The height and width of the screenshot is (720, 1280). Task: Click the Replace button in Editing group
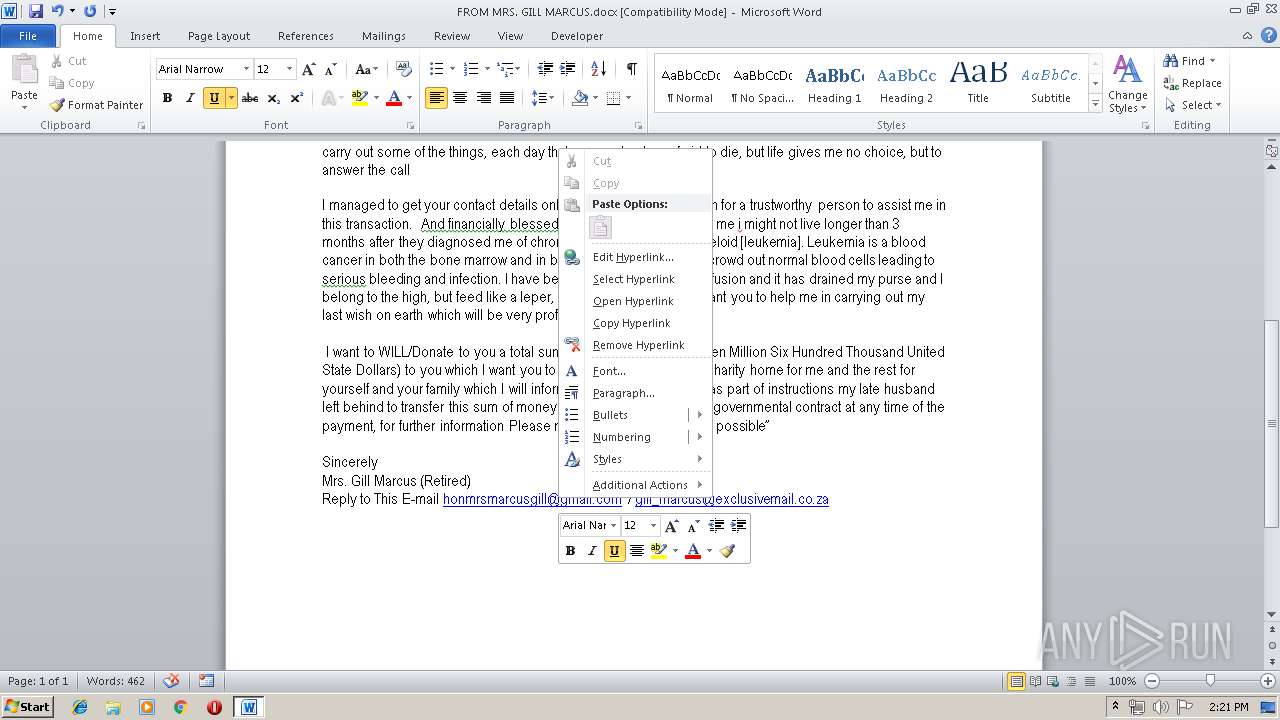click(x=1192, y=83)
